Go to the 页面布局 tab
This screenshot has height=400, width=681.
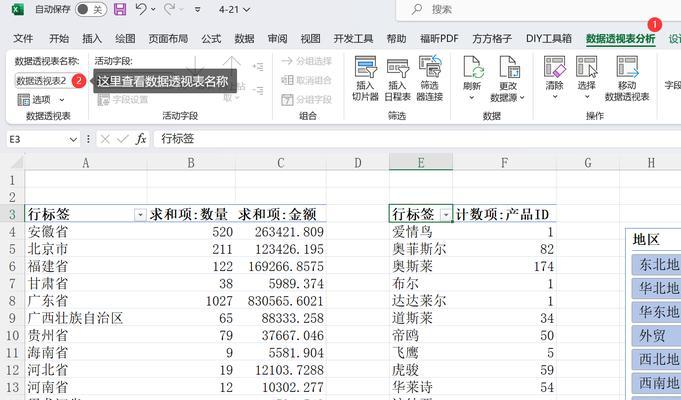tap(168, 39)
